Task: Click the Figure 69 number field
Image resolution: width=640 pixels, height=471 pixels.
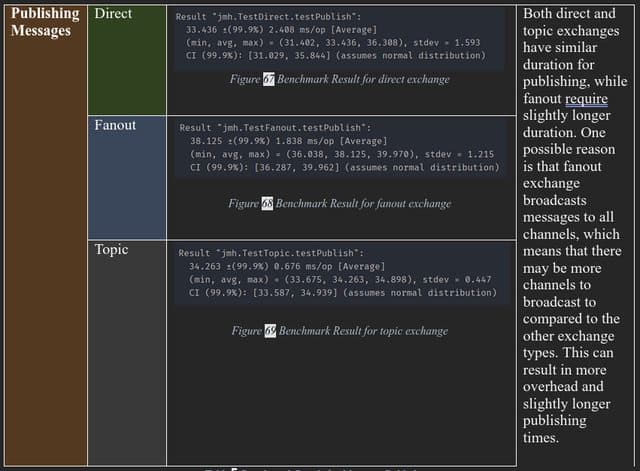Action: (270, 331)
